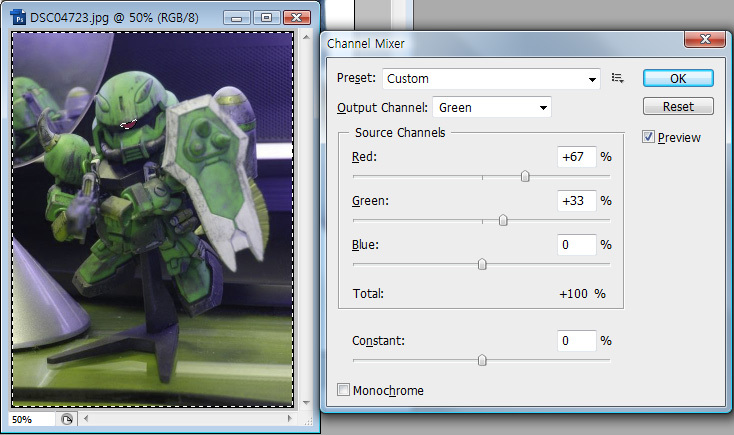Click the Blue percentage field showing 0
The image size is (734, 435).
(577, 244)
